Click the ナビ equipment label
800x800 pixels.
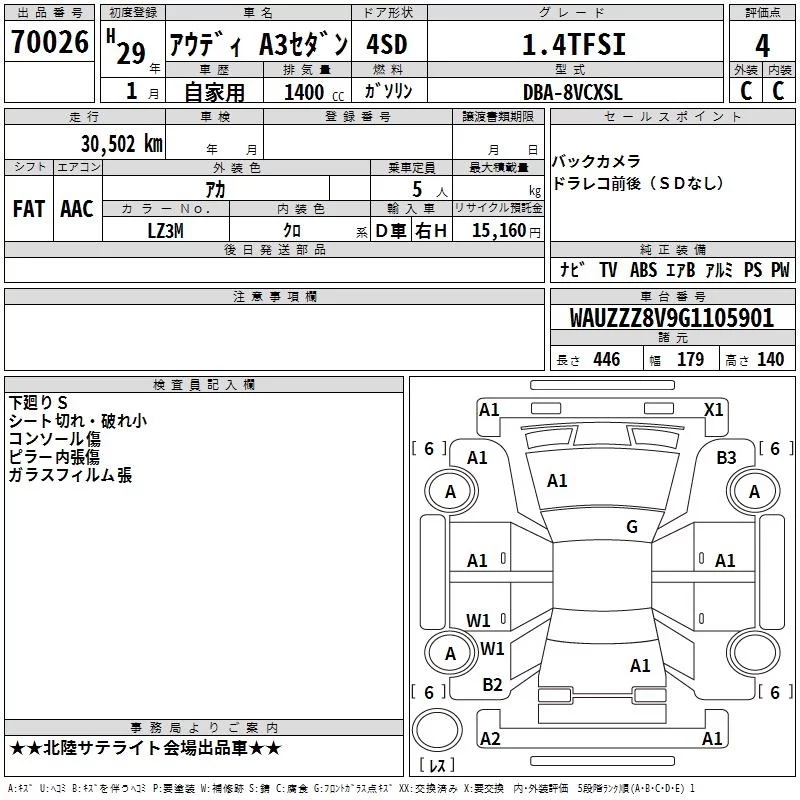click(x=572, y=269)
